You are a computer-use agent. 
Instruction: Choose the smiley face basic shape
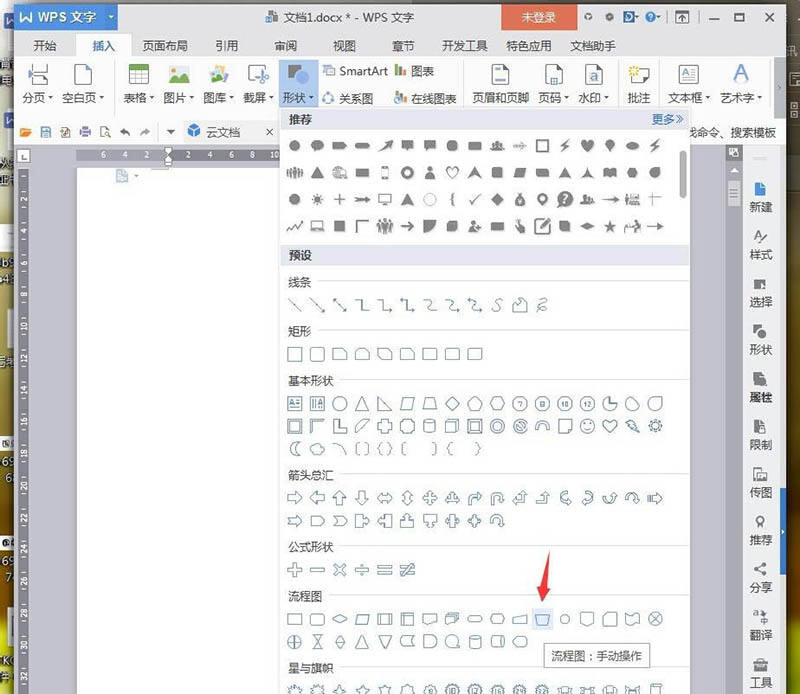coord(587,426)
